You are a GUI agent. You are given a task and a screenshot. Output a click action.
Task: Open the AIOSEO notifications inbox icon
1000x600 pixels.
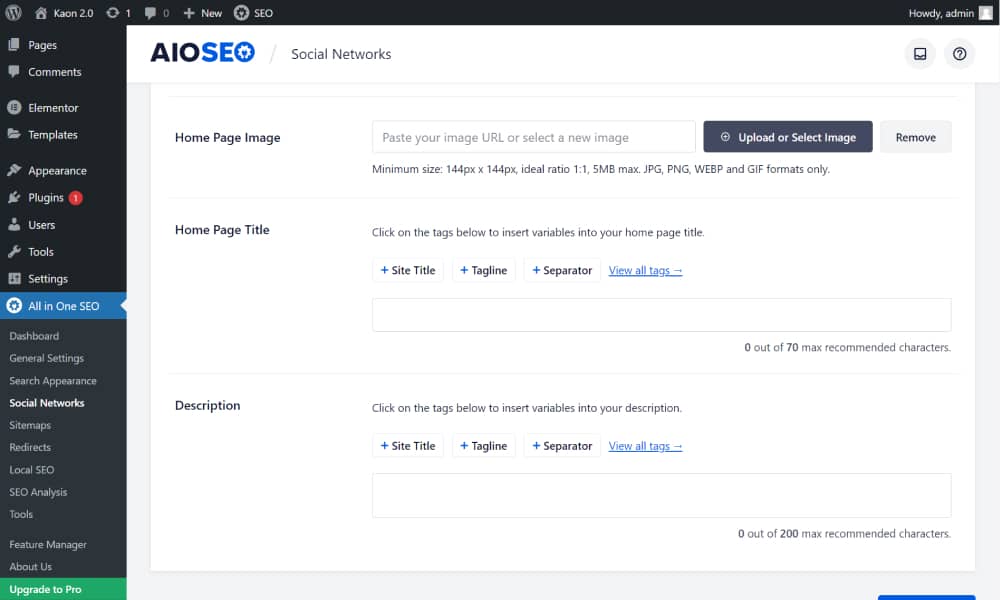click(920, 54)
